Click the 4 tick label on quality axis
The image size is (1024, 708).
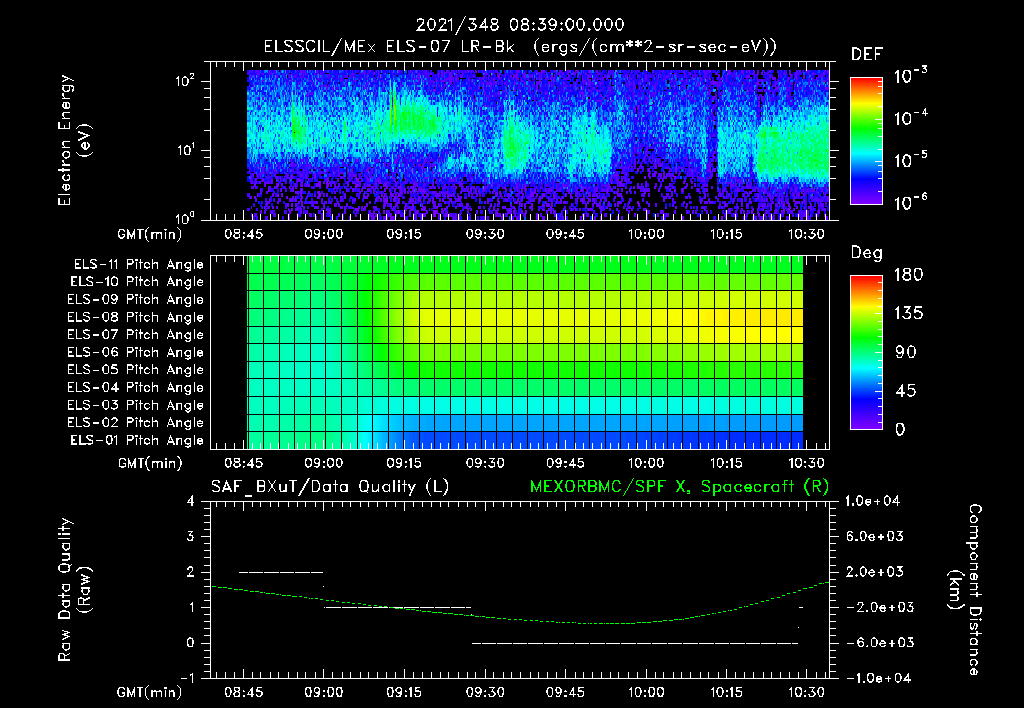(x=191, y=502)
